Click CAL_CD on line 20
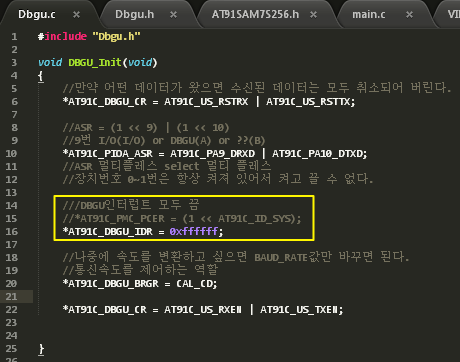The width and height of the screenshot is (460, 362). point(195,283)
